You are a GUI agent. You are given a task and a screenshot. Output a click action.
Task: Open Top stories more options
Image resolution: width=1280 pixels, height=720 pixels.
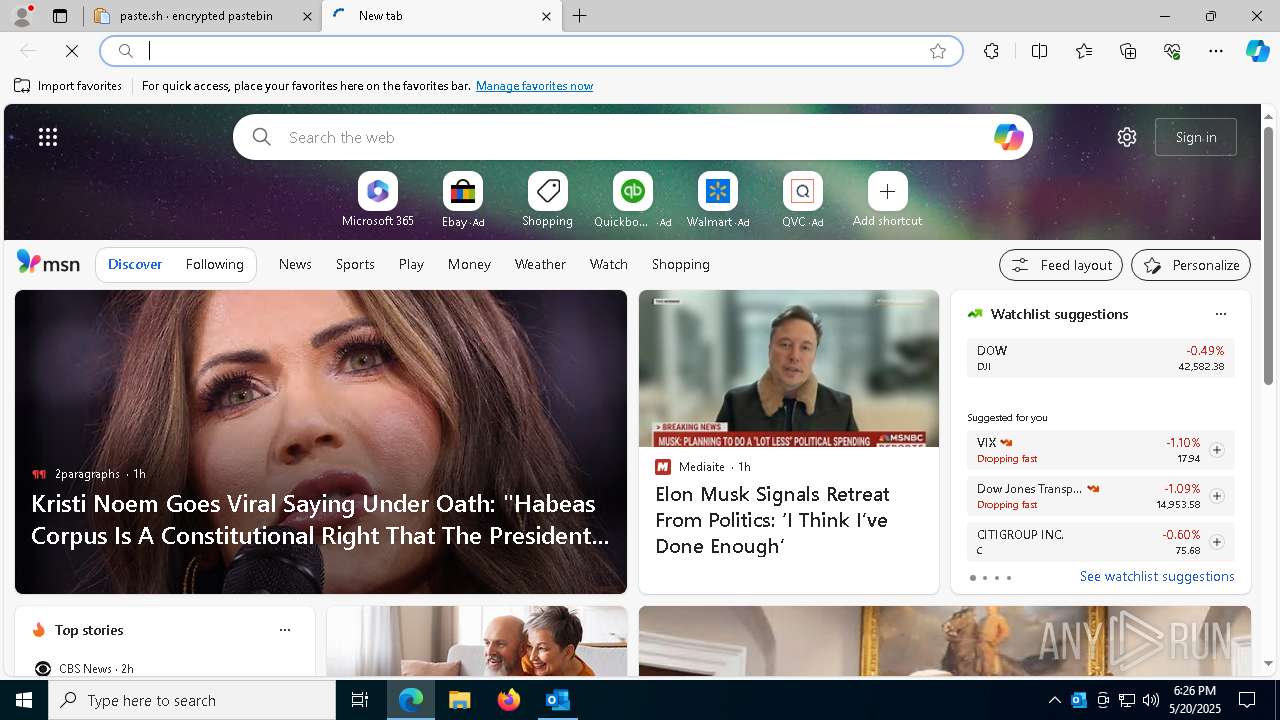[x=285, y=630]
